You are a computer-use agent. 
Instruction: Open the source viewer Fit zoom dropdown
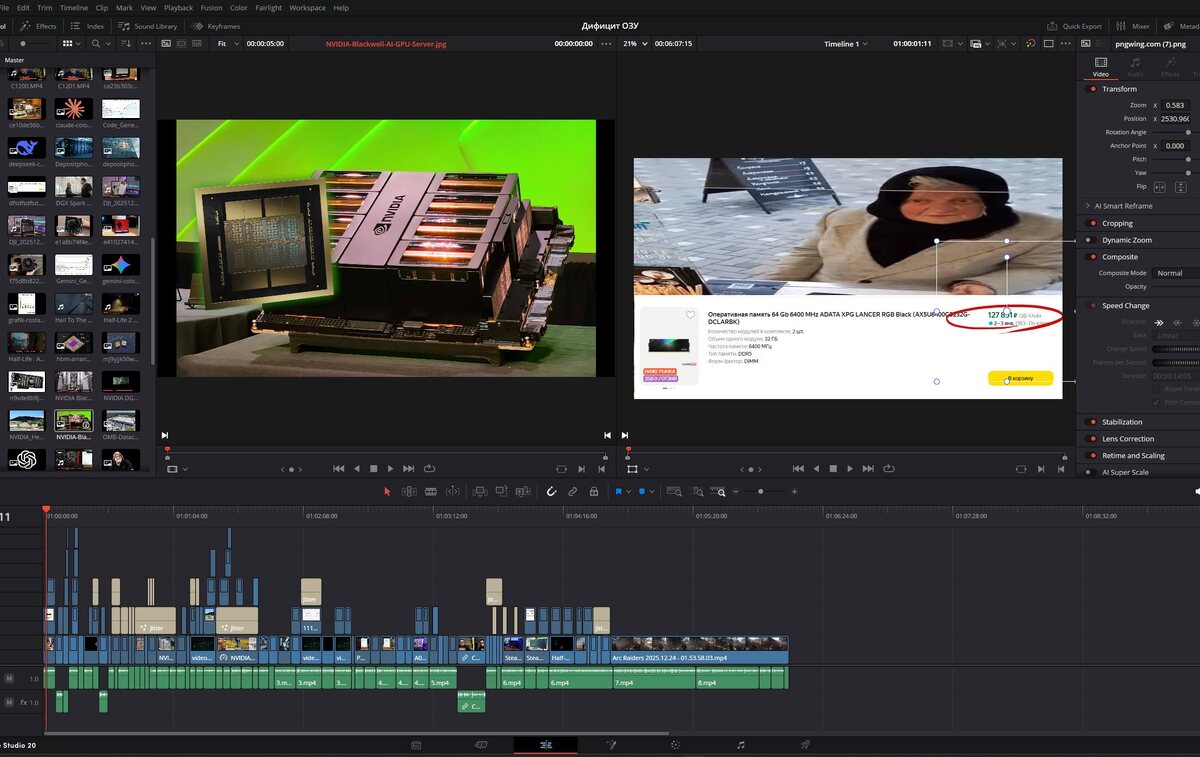click(x=227, y=44)
